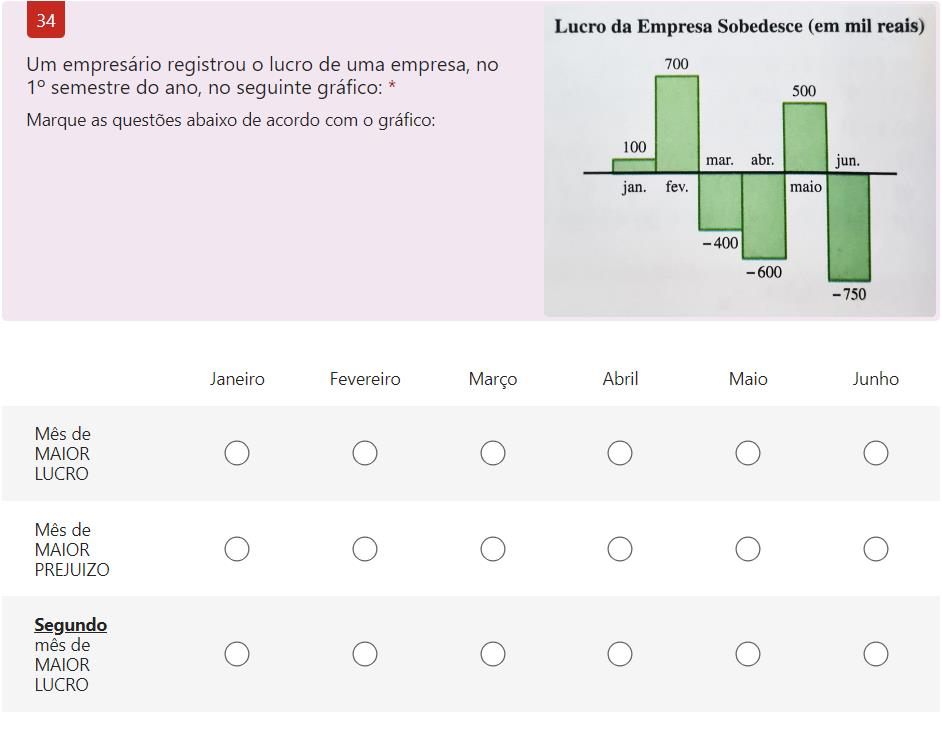The height and width of the screenshot is (730, 942).
Task: Mark Fevereiro for Segundo mês de MAIOR LUCRO
Action: click(365, 654)
